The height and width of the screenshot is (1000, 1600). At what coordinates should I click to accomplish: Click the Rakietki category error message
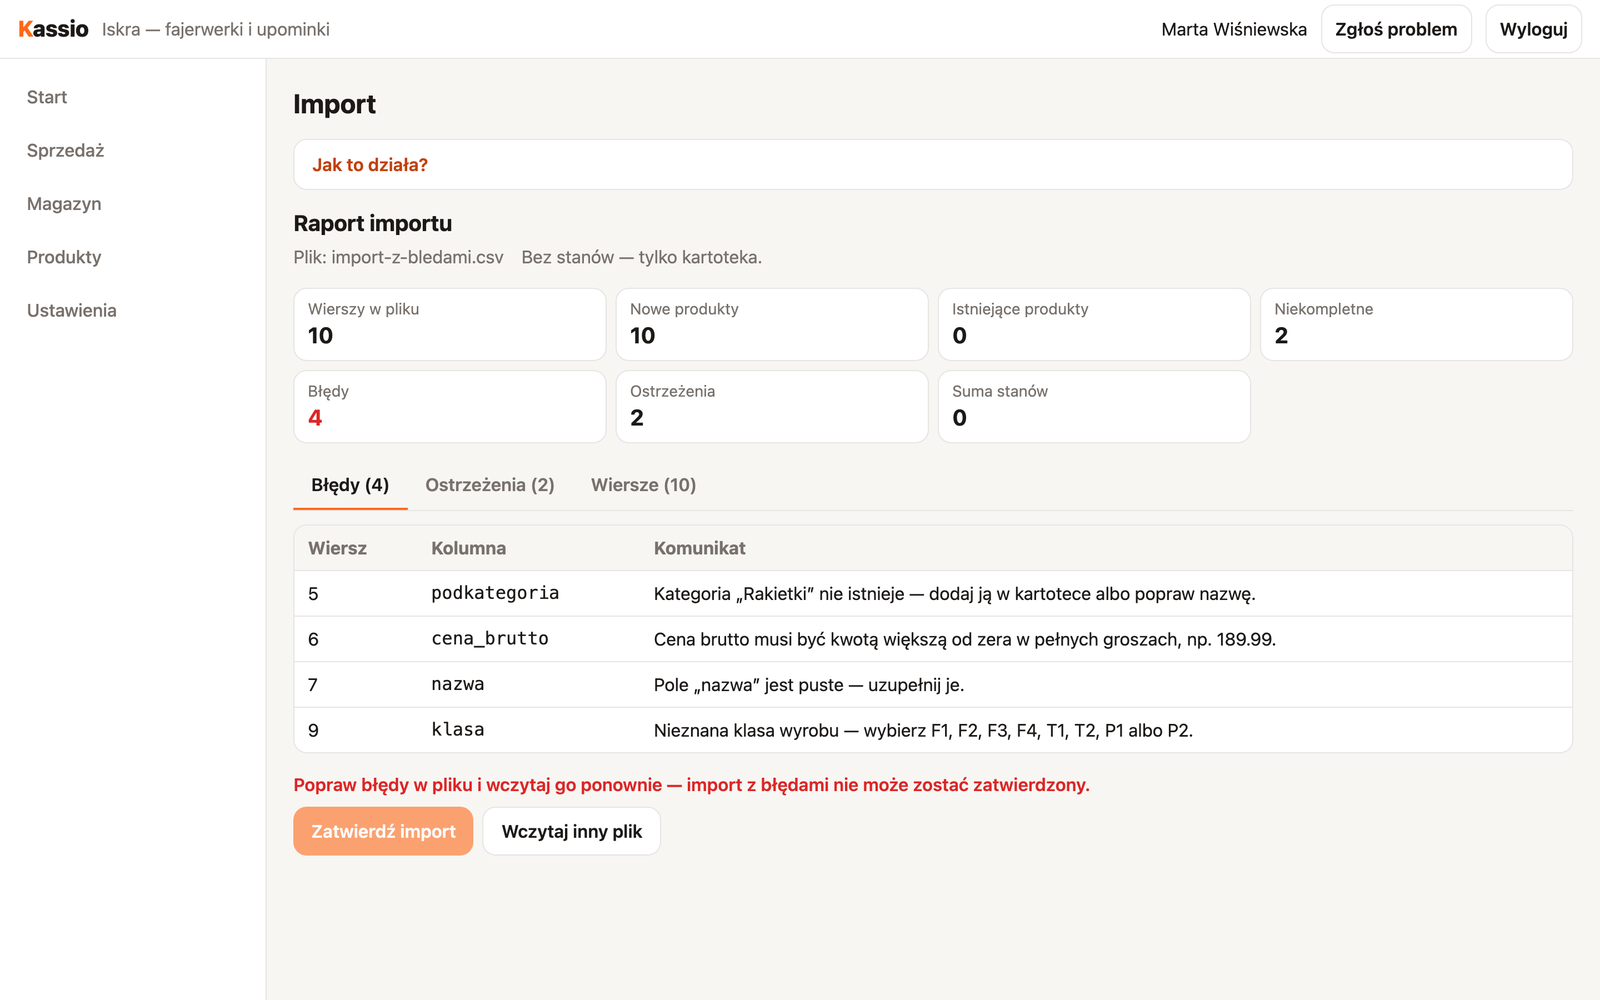pos(954,594)
